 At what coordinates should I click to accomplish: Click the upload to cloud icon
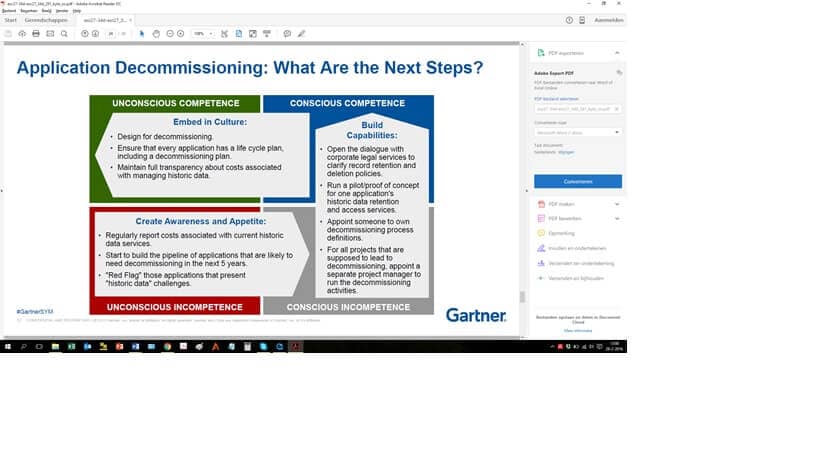click(x=22, y=33)
